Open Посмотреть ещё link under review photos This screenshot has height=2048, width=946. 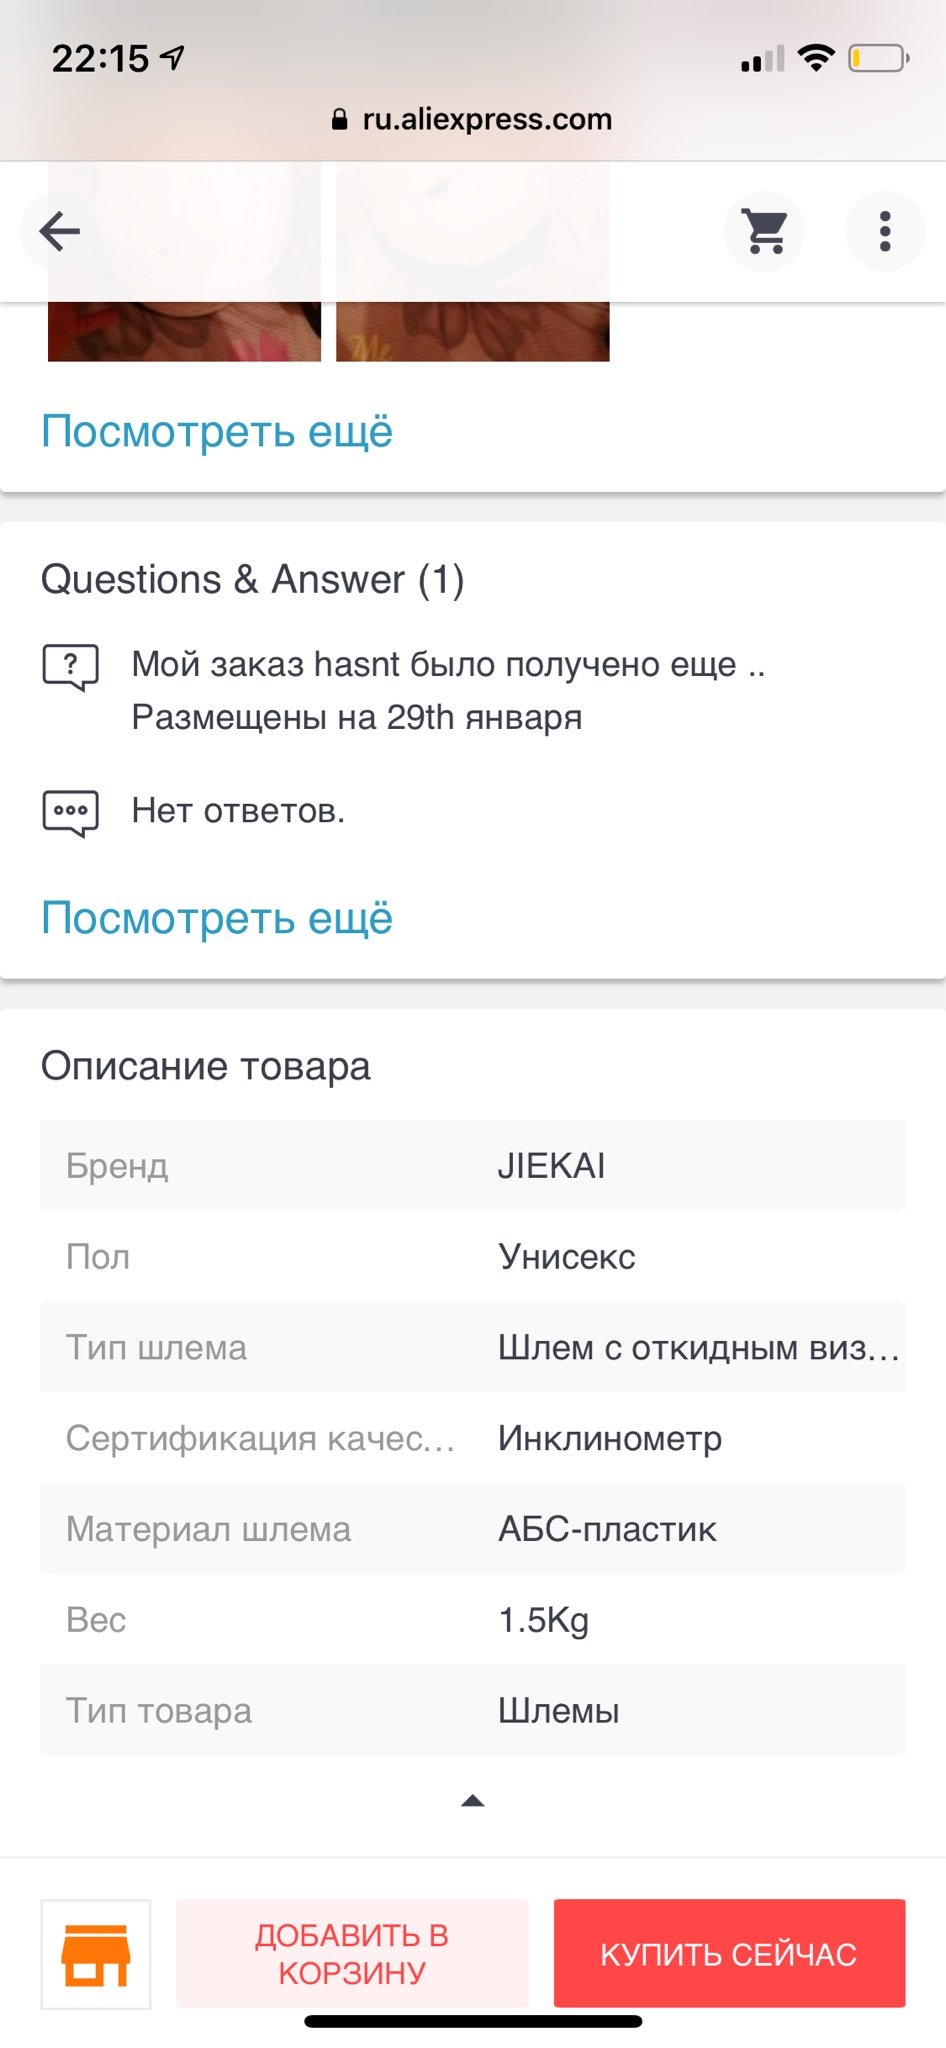217,432
